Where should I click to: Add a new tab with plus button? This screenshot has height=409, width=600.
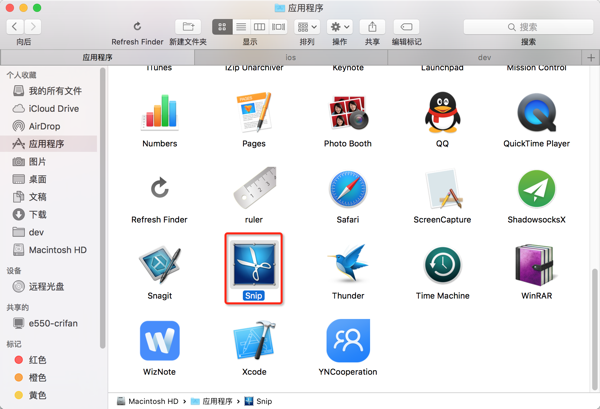click(x=591, y=57)
